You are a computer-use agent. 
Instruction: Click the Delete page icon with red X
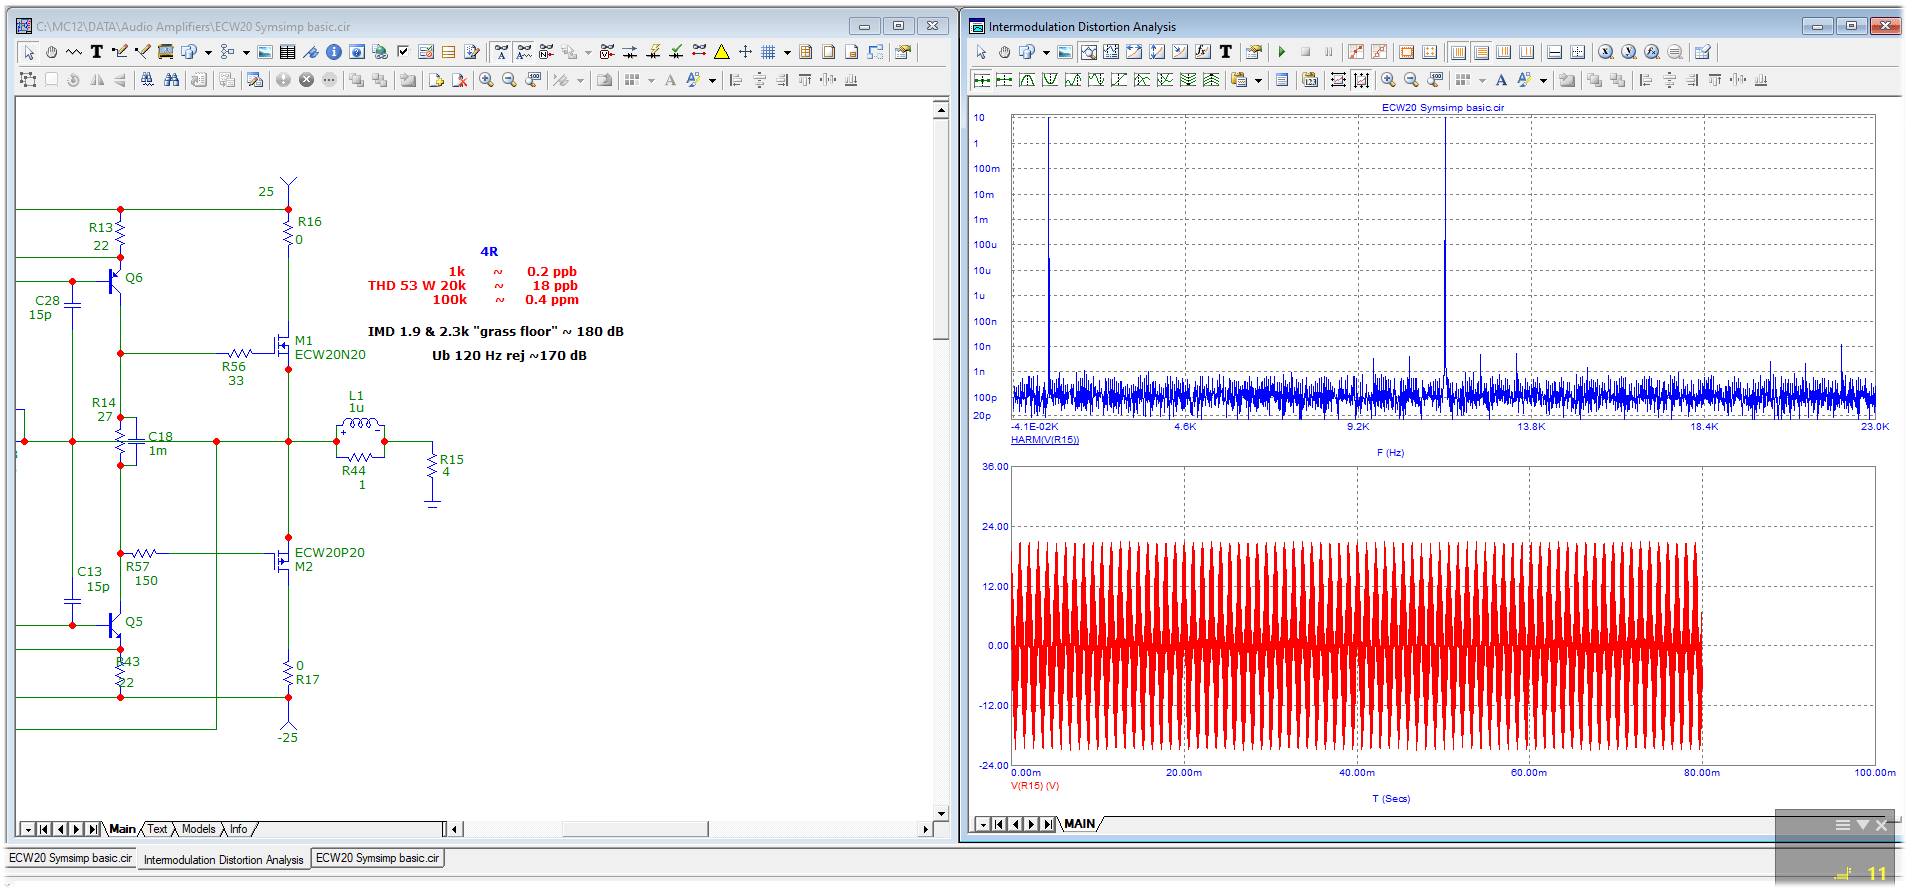pos(459,80)
